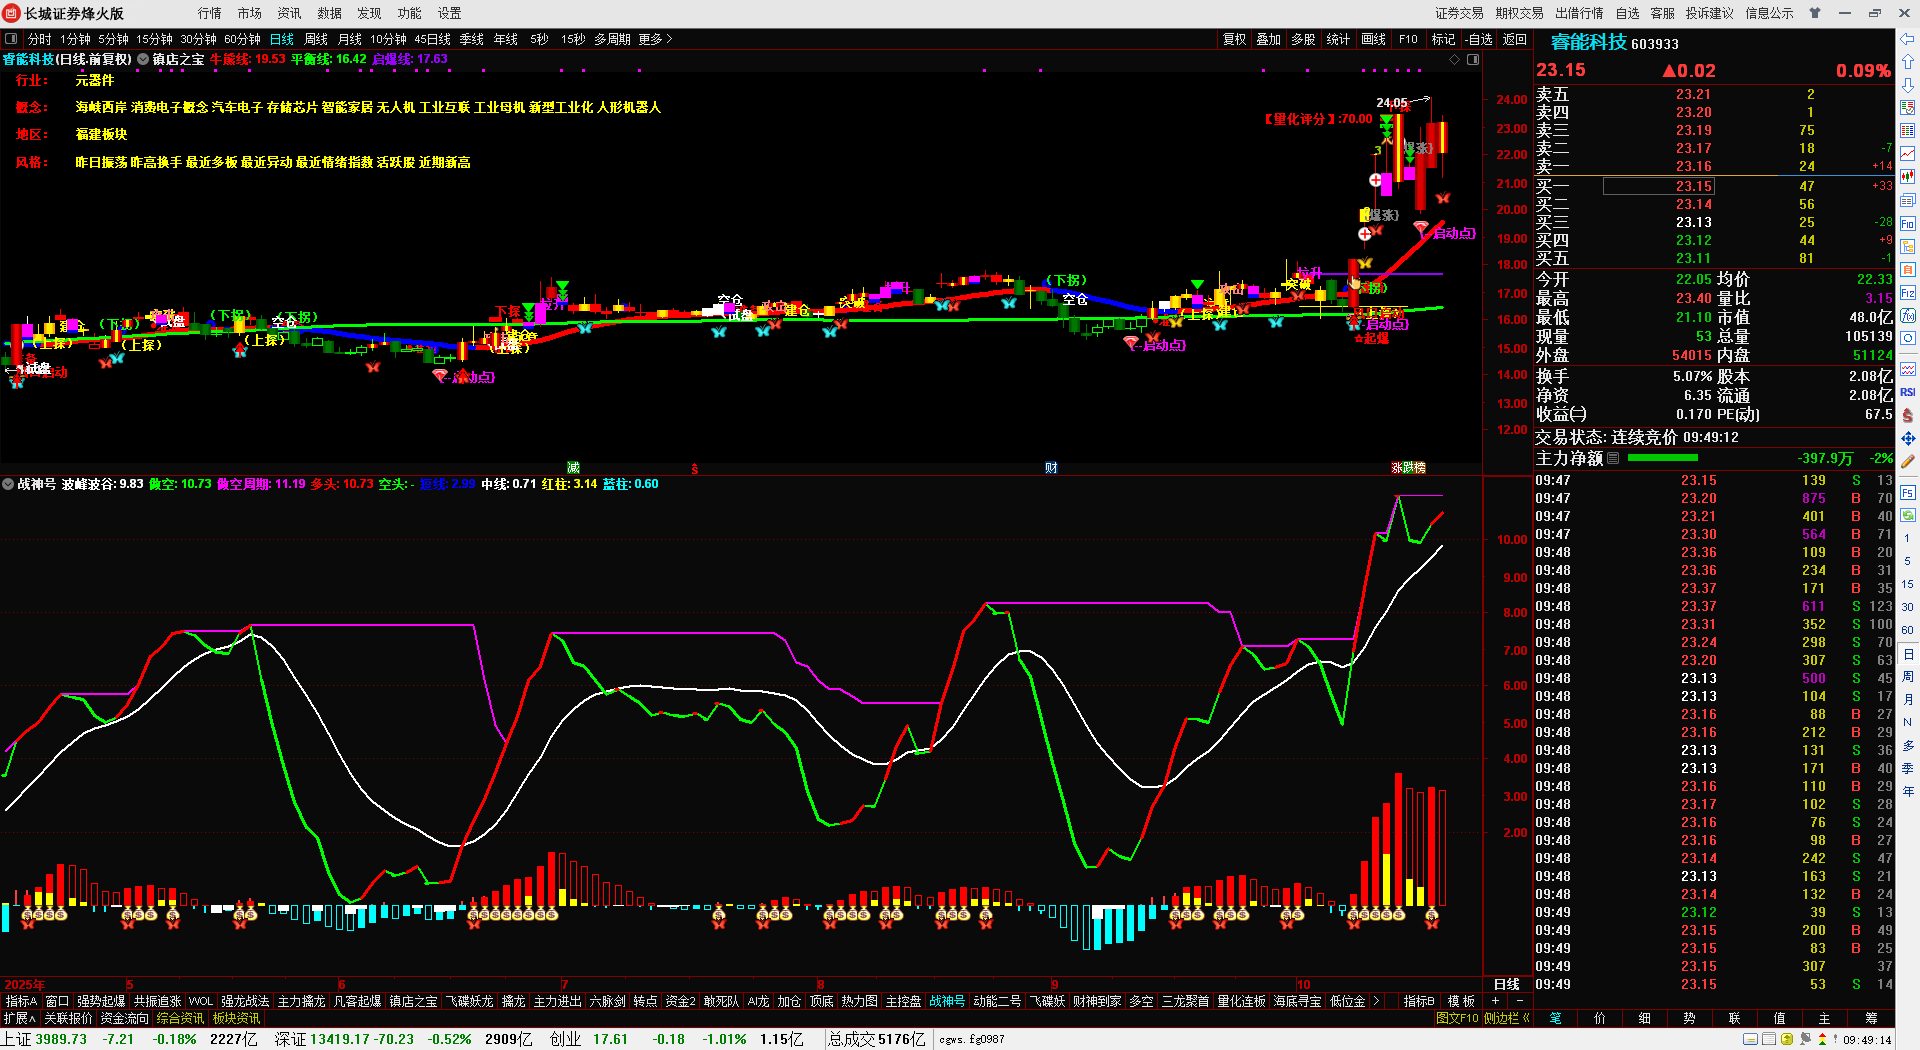The width and height of the screenshot is (1920, 1050).
Task: Expand the 扩展 panel toggle
Action: 19,1018
